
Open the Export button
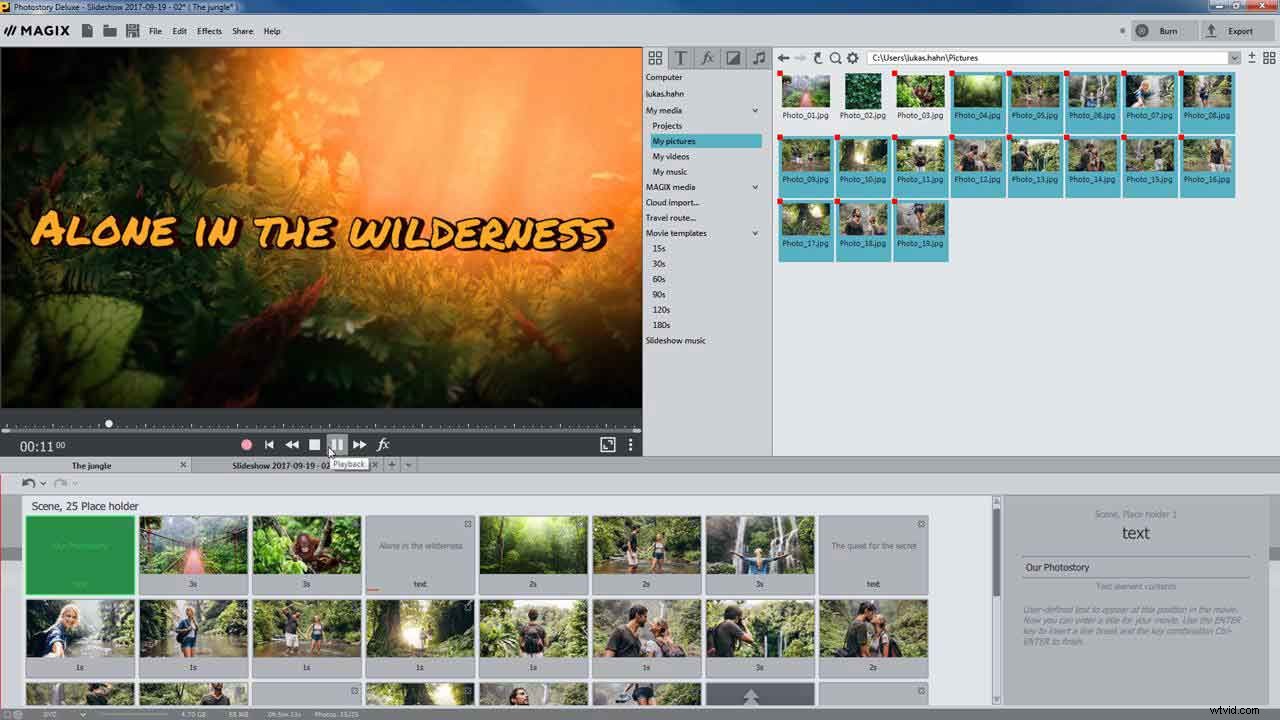(1238, 30)
